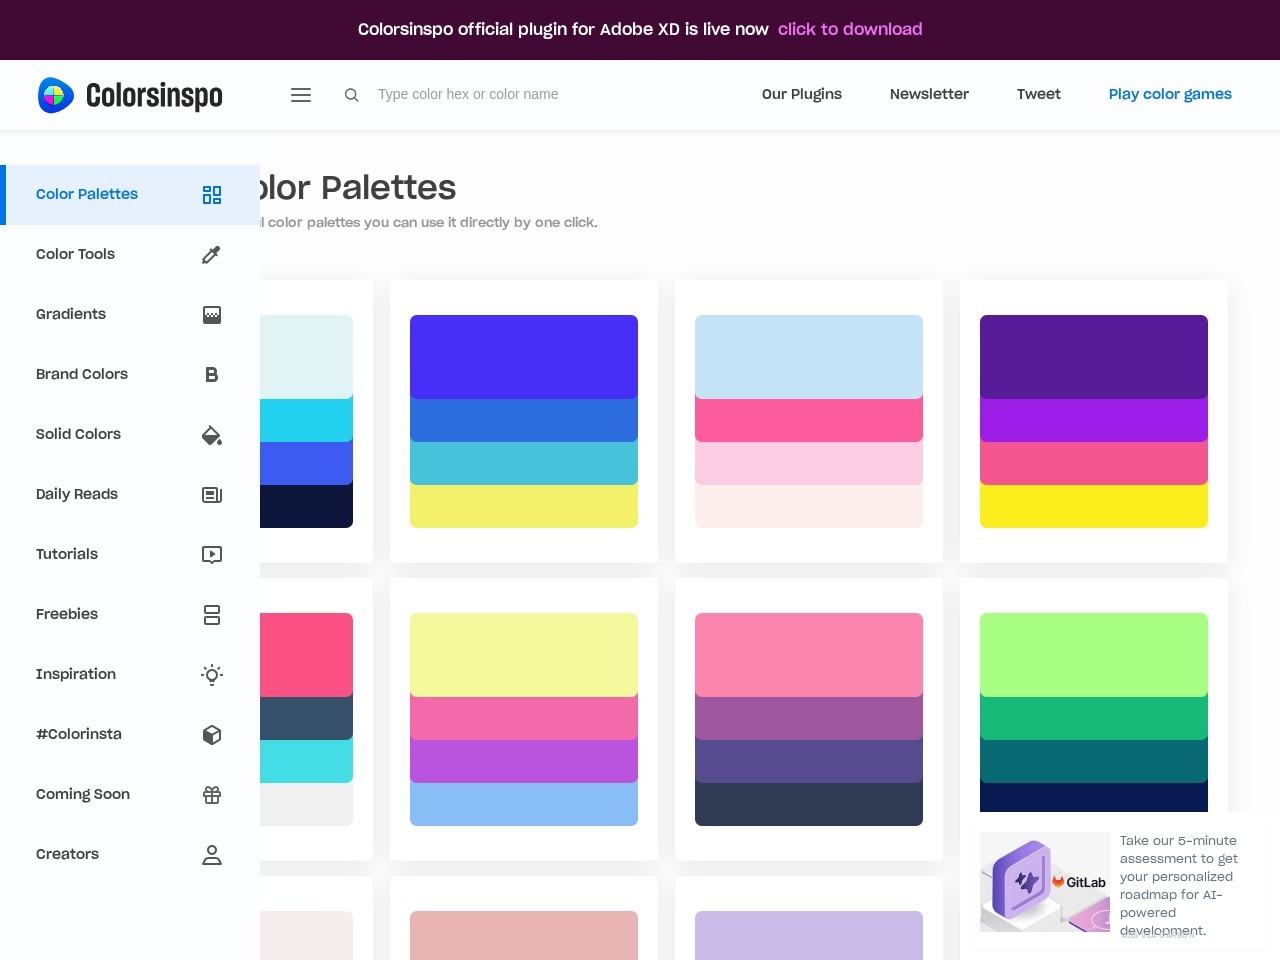Viewport: 1280px width, 960px height.
Task: Copy the salmon pink swatch above plum
Action: click(x=809, y=655)
